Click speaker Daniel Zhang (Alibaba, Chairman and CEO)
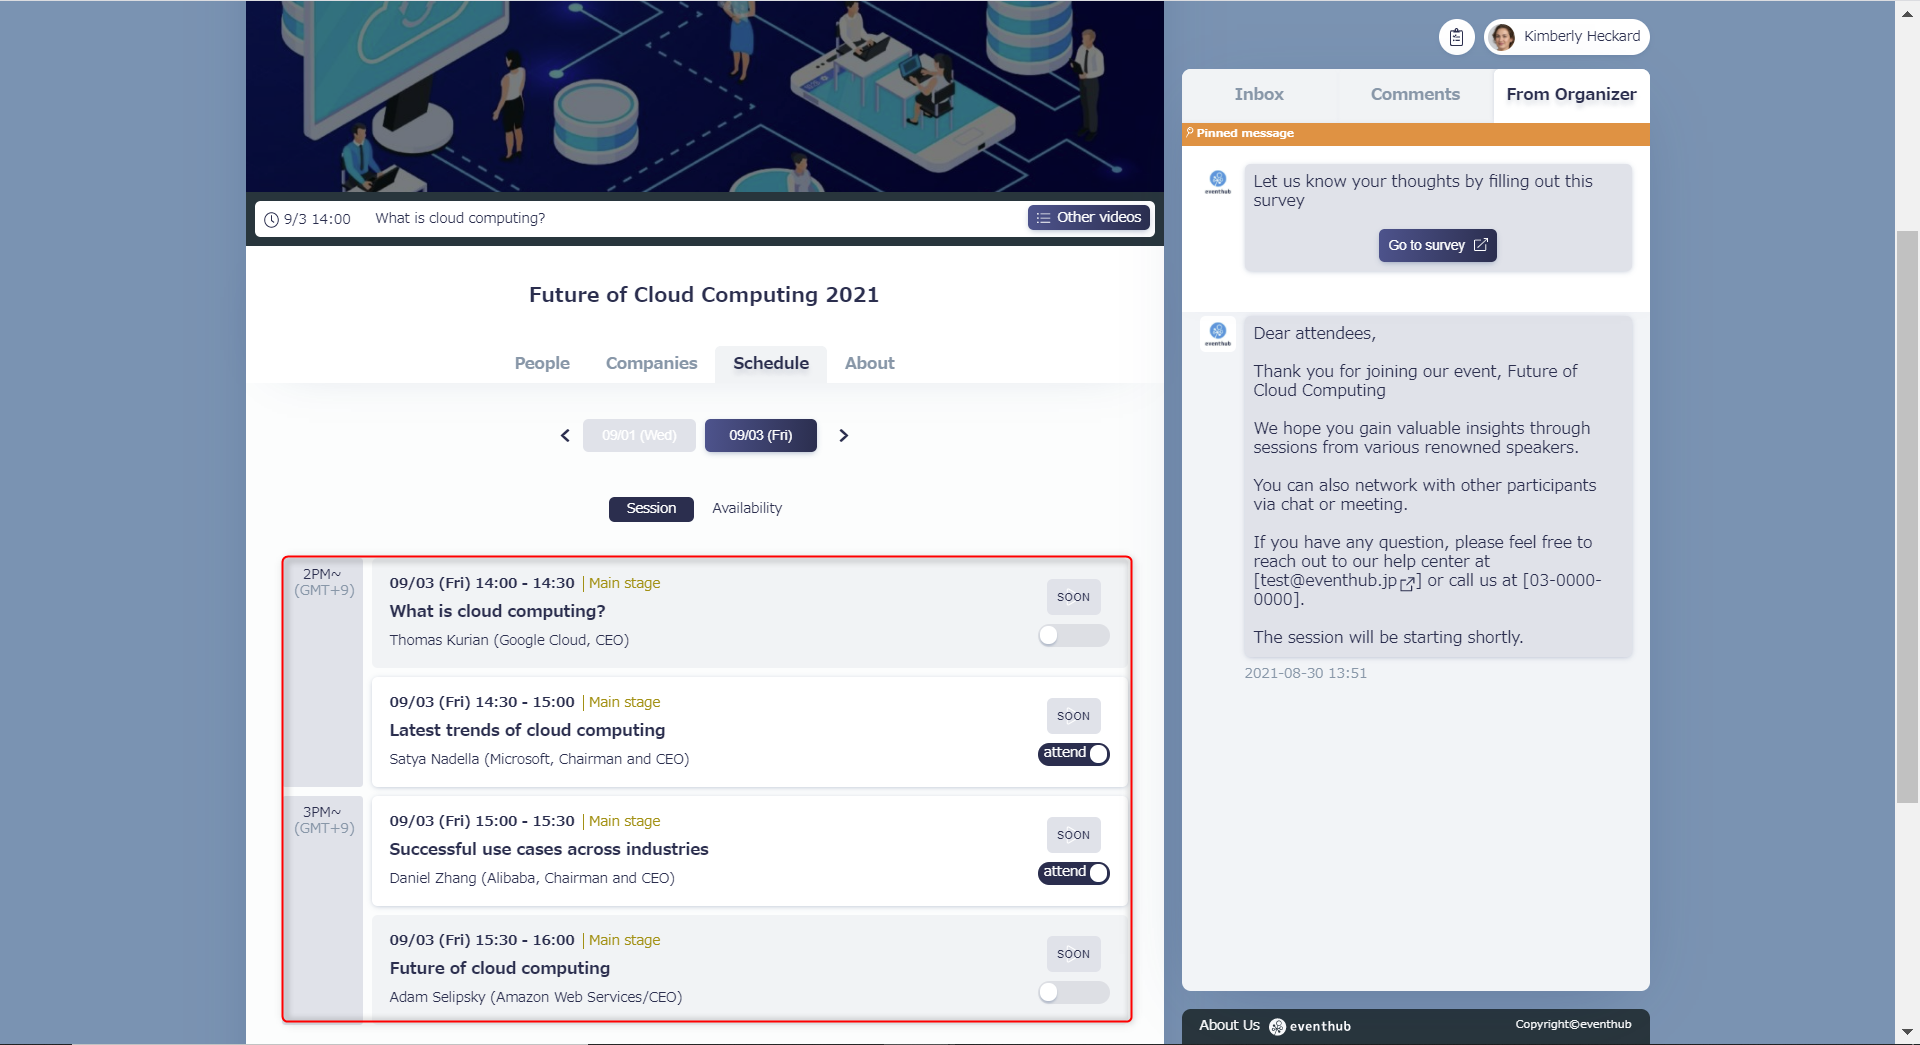 (x=532, y=879)
